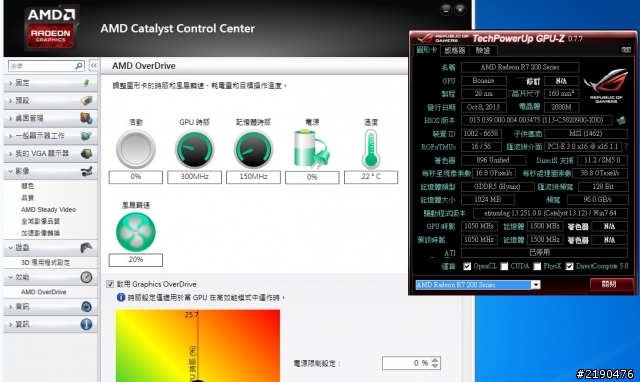The height and width of the screenshot is (382, 640).
Task: Click the name field AMD Radeon R7 200 Series
Action: point(520,67)
